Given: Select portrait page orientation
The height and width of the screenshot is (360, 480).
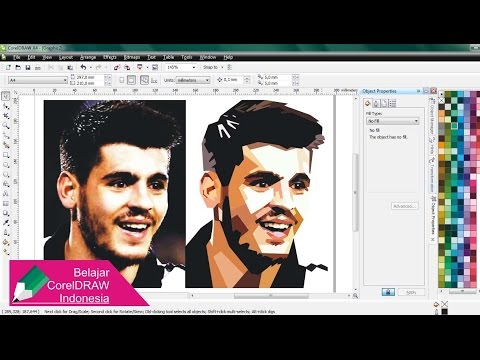Looking at the screenshot, I should (122, 80).
